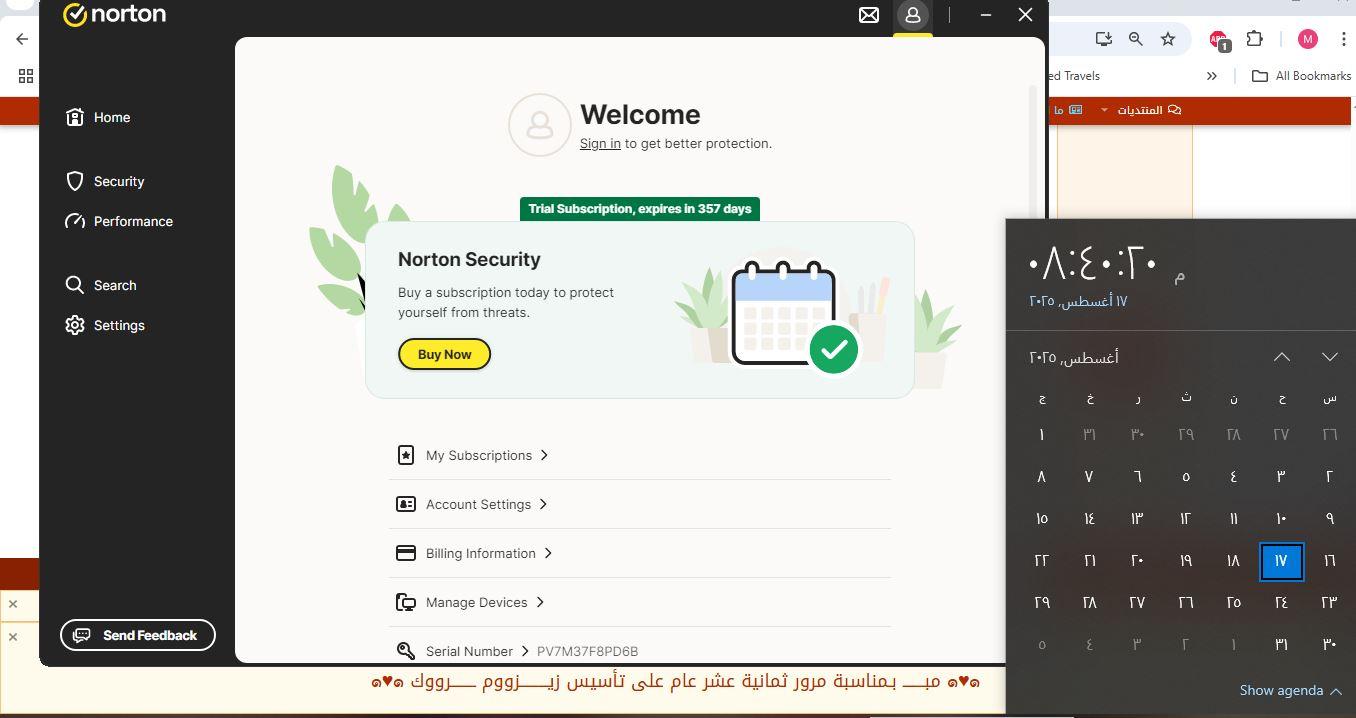
Task: Bookmark this page with star icon
Action: point(1168,39)
